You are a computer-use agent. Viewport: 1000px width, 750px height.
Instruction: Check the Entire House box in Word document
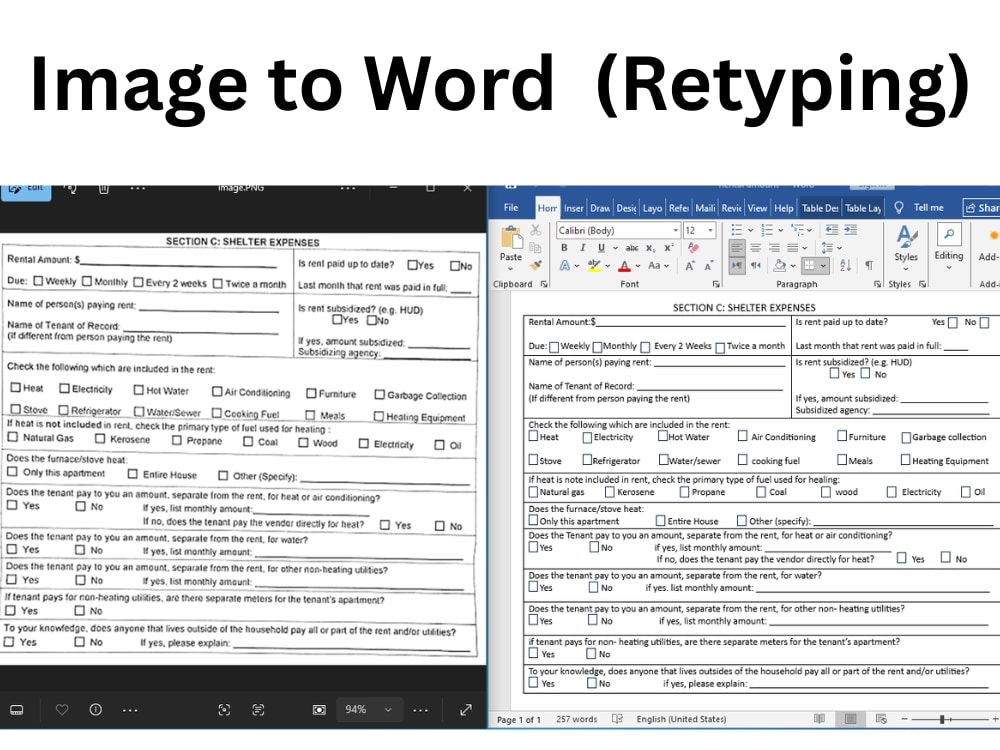660,520
